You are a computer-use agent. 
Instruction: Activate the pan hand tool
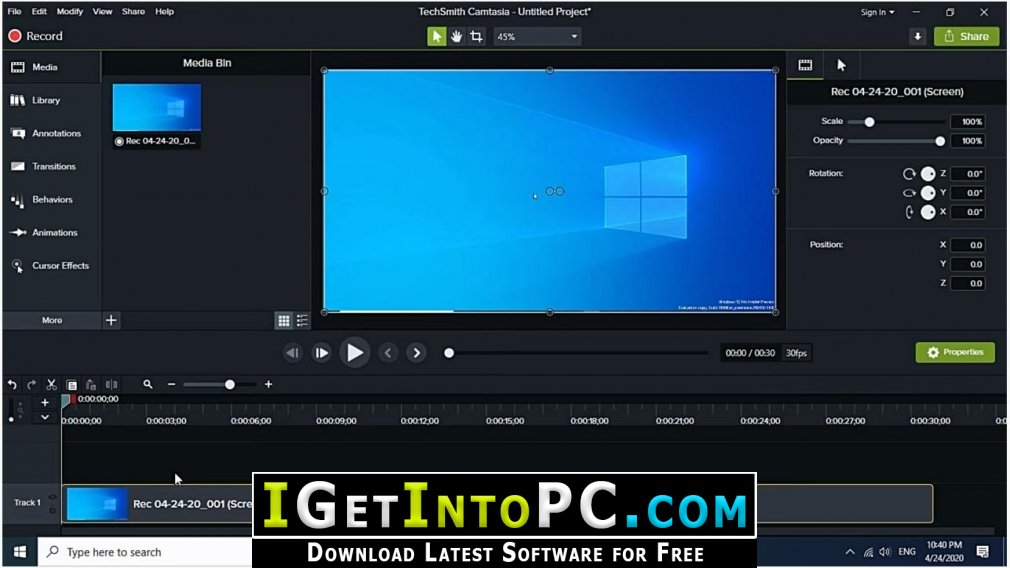coord(456,37)
